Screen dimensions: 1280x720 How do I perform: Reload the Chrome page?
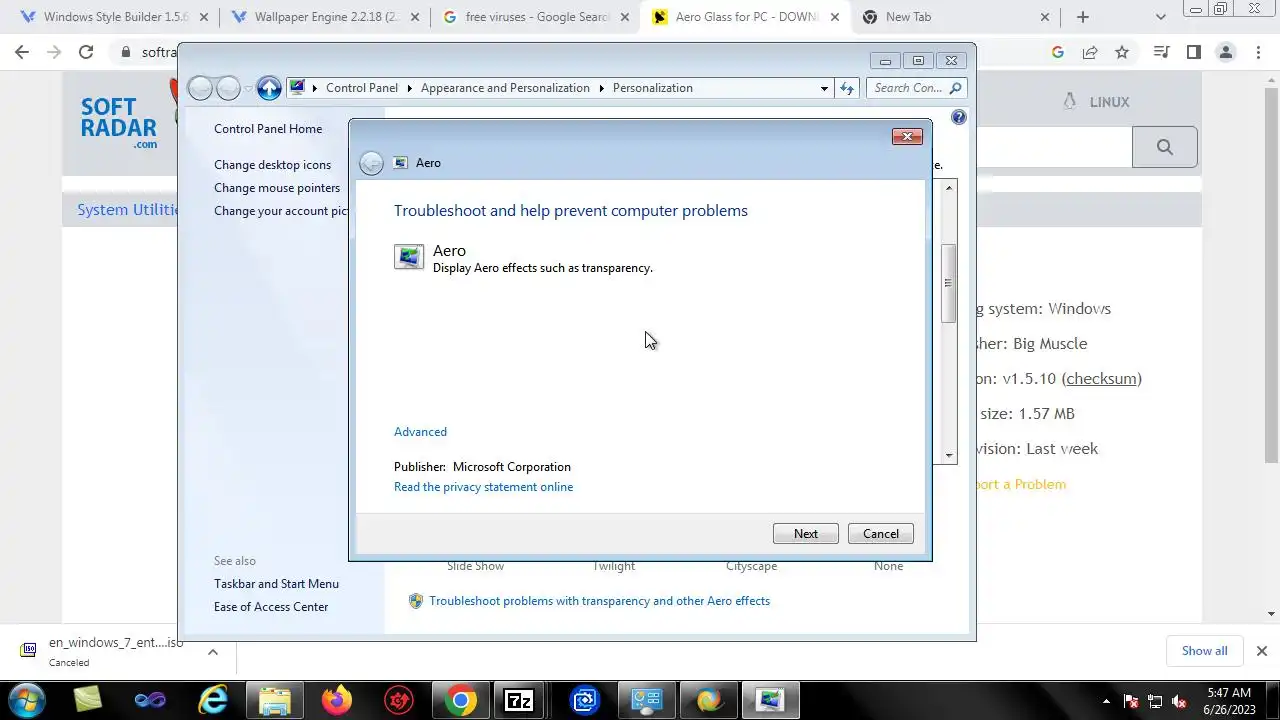(86, 52)
